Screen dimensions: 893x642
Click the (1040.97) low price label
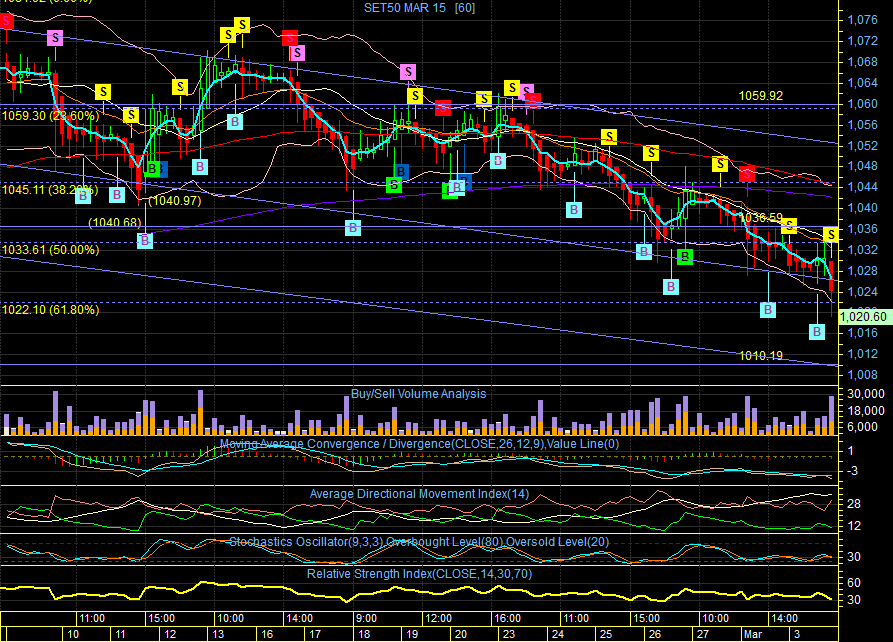[x=175, y=201]
